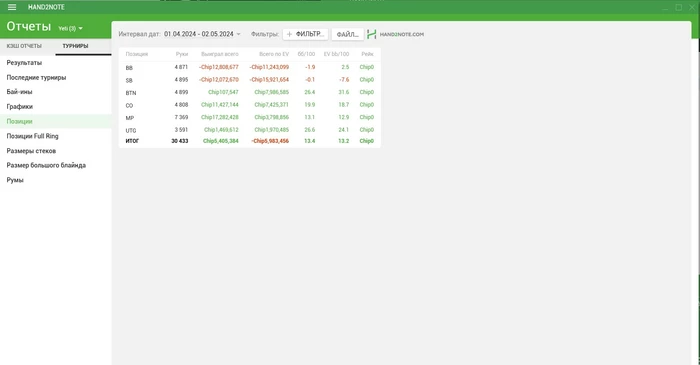Open the Размер большого блайнда report
The image size is (700, 365).
(x=46, y=165)
